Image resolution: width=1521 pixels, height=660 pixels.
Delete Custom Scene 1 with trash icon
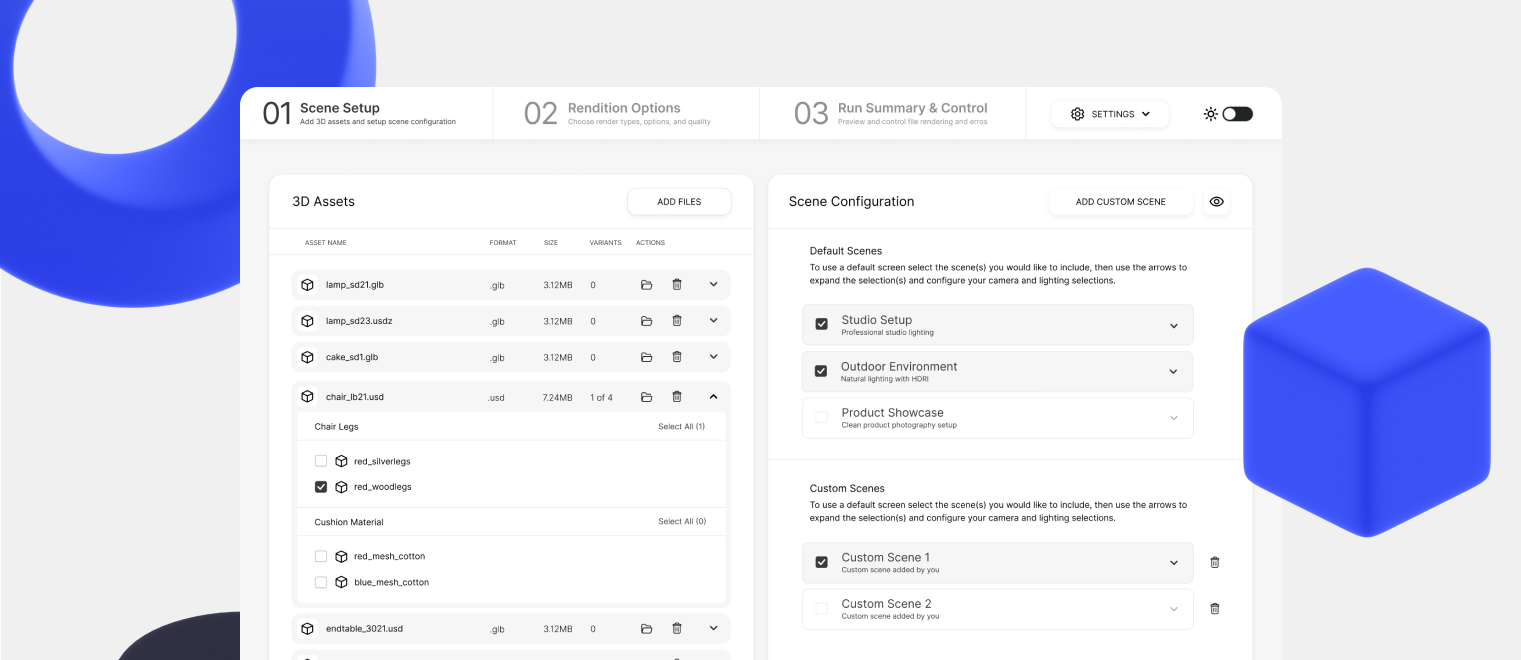pos(1215,562)
